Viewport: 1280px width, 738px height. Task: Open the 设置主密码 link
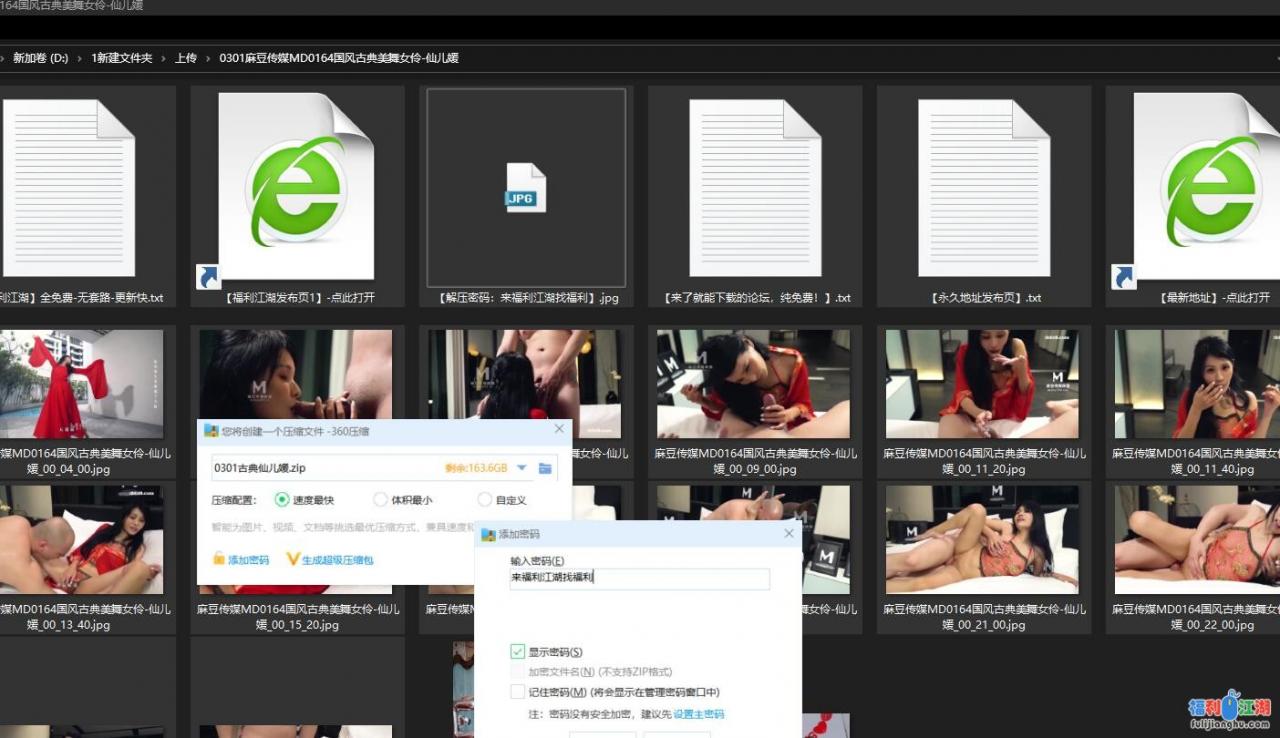(699, 715)
